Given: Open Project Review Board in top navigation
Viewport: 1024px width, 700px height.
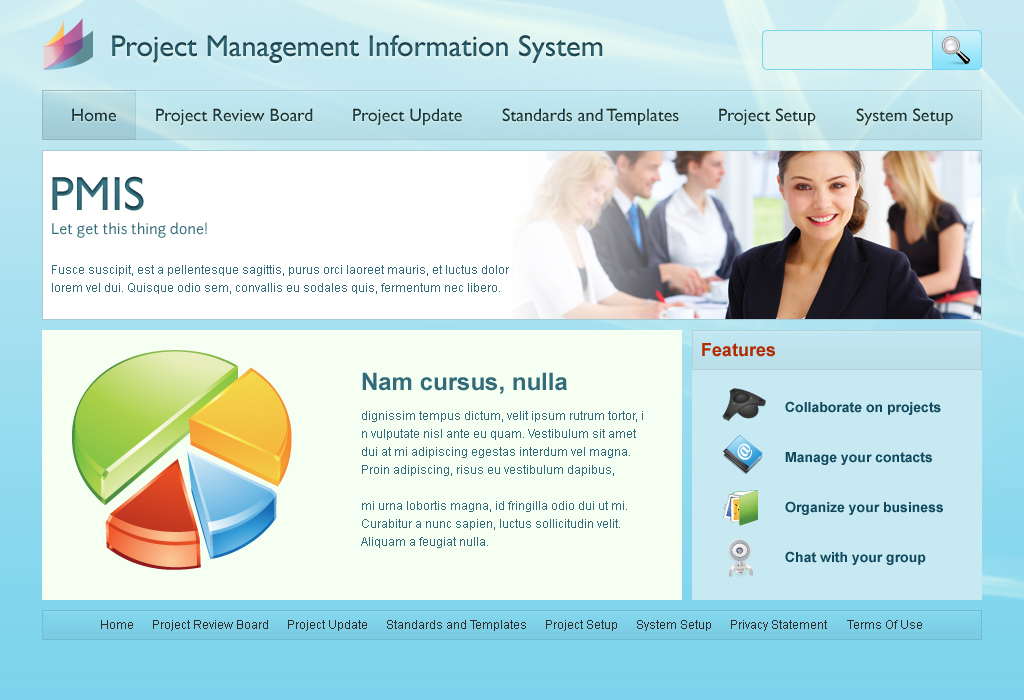Looking at the screenshot, I should pos(234,115).
